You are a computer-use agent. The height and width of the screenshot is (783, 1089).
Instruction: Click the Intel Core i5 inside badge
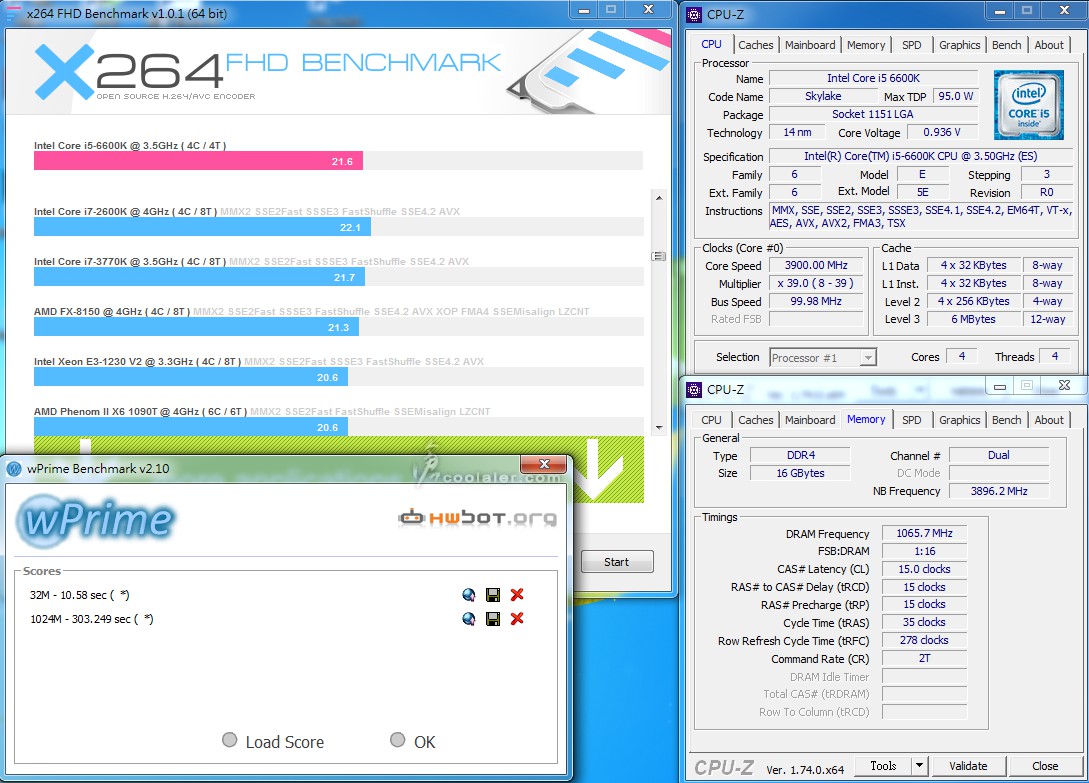point(1029,105)
